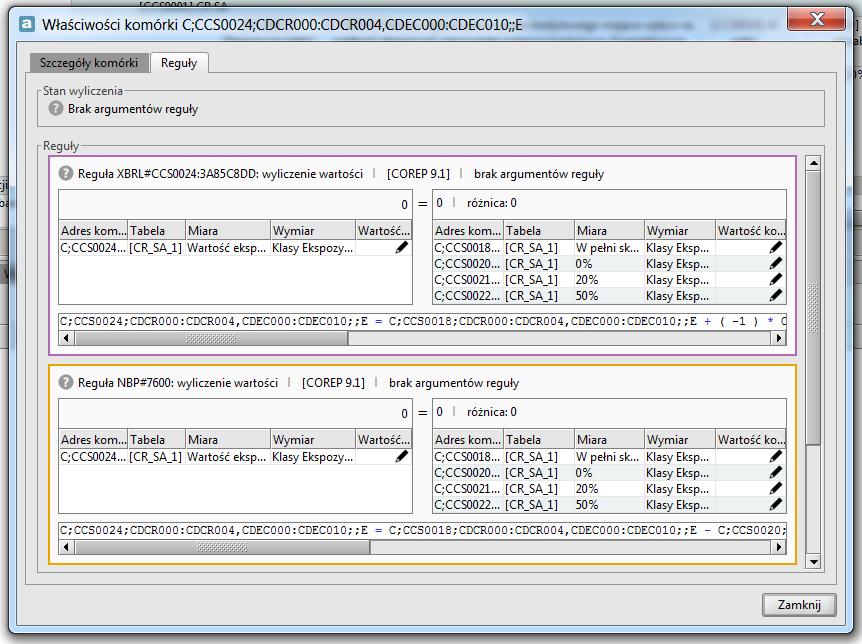Edit value pencil for CCS0024 row in XBRL rule
The width and height of the screenshot is (862, 644).
click(402, 247)
